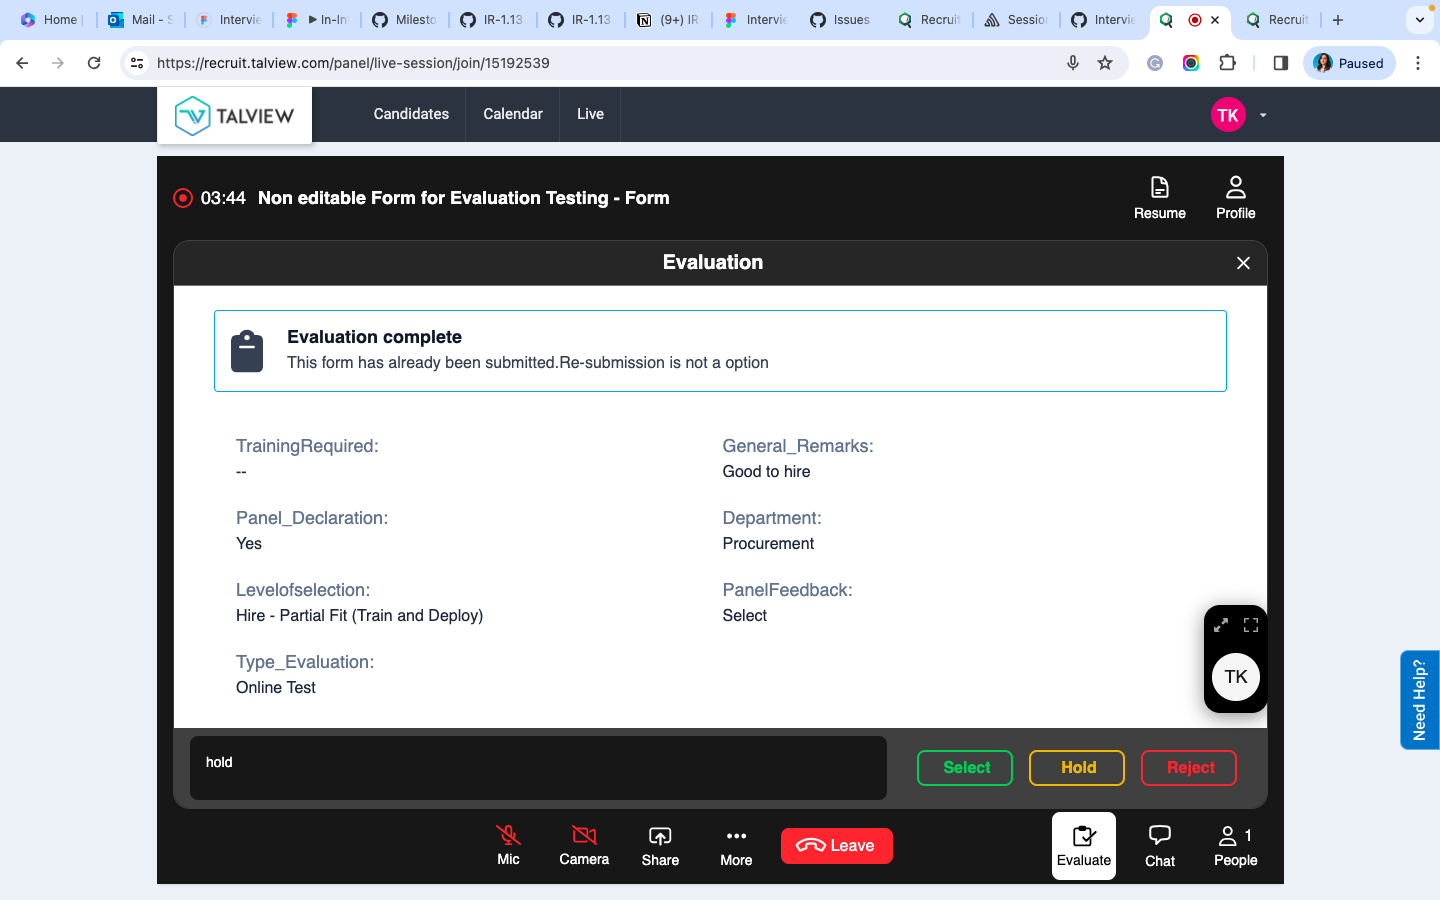
Task: Open the Chat panel
Action: [1160, 846]
